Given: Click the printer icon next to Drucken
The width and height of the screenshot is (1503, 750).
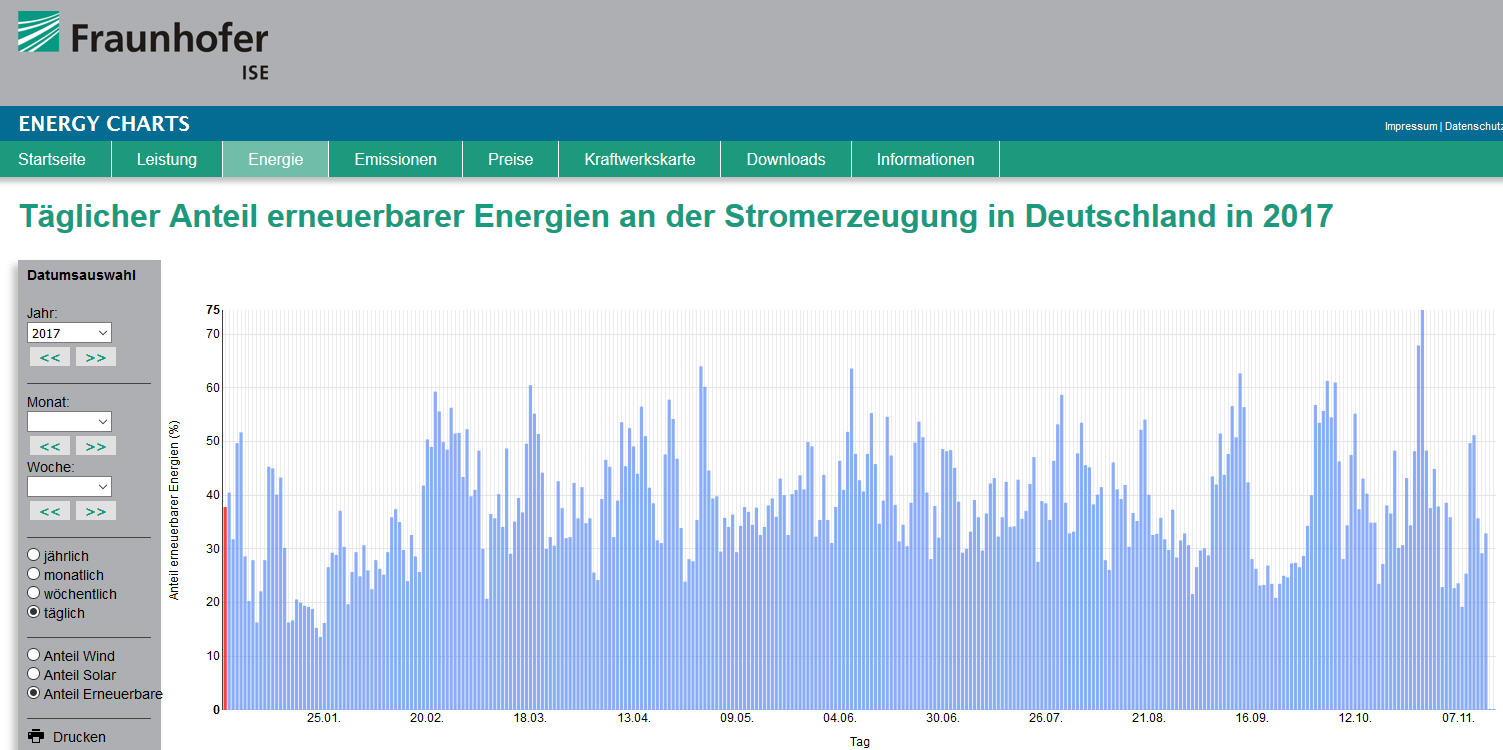Looking at the screenshot, I should [x=36, y=736].
